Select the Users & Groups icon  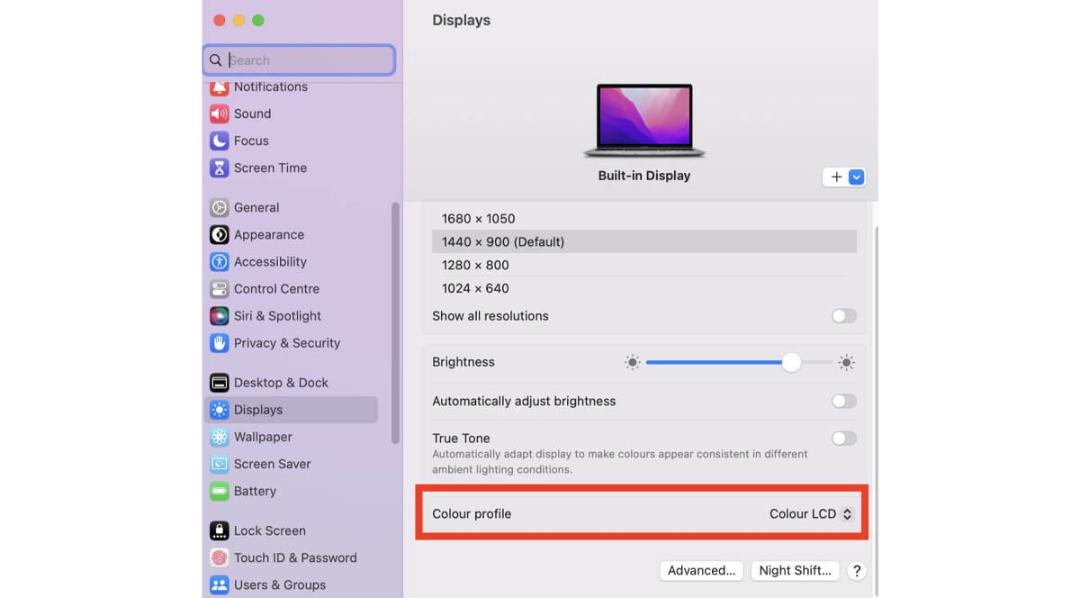(219, 585)
